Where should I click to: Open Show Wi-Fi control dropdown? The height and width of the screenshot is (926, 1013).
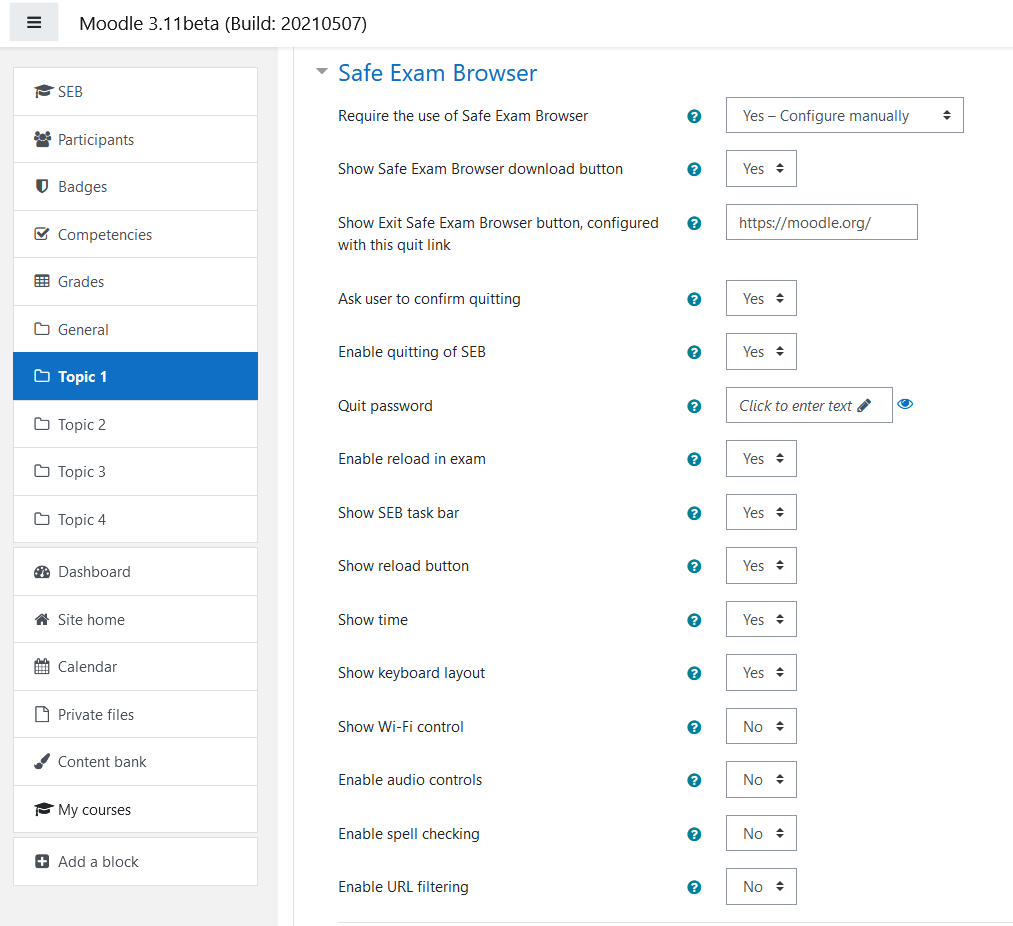761,726
